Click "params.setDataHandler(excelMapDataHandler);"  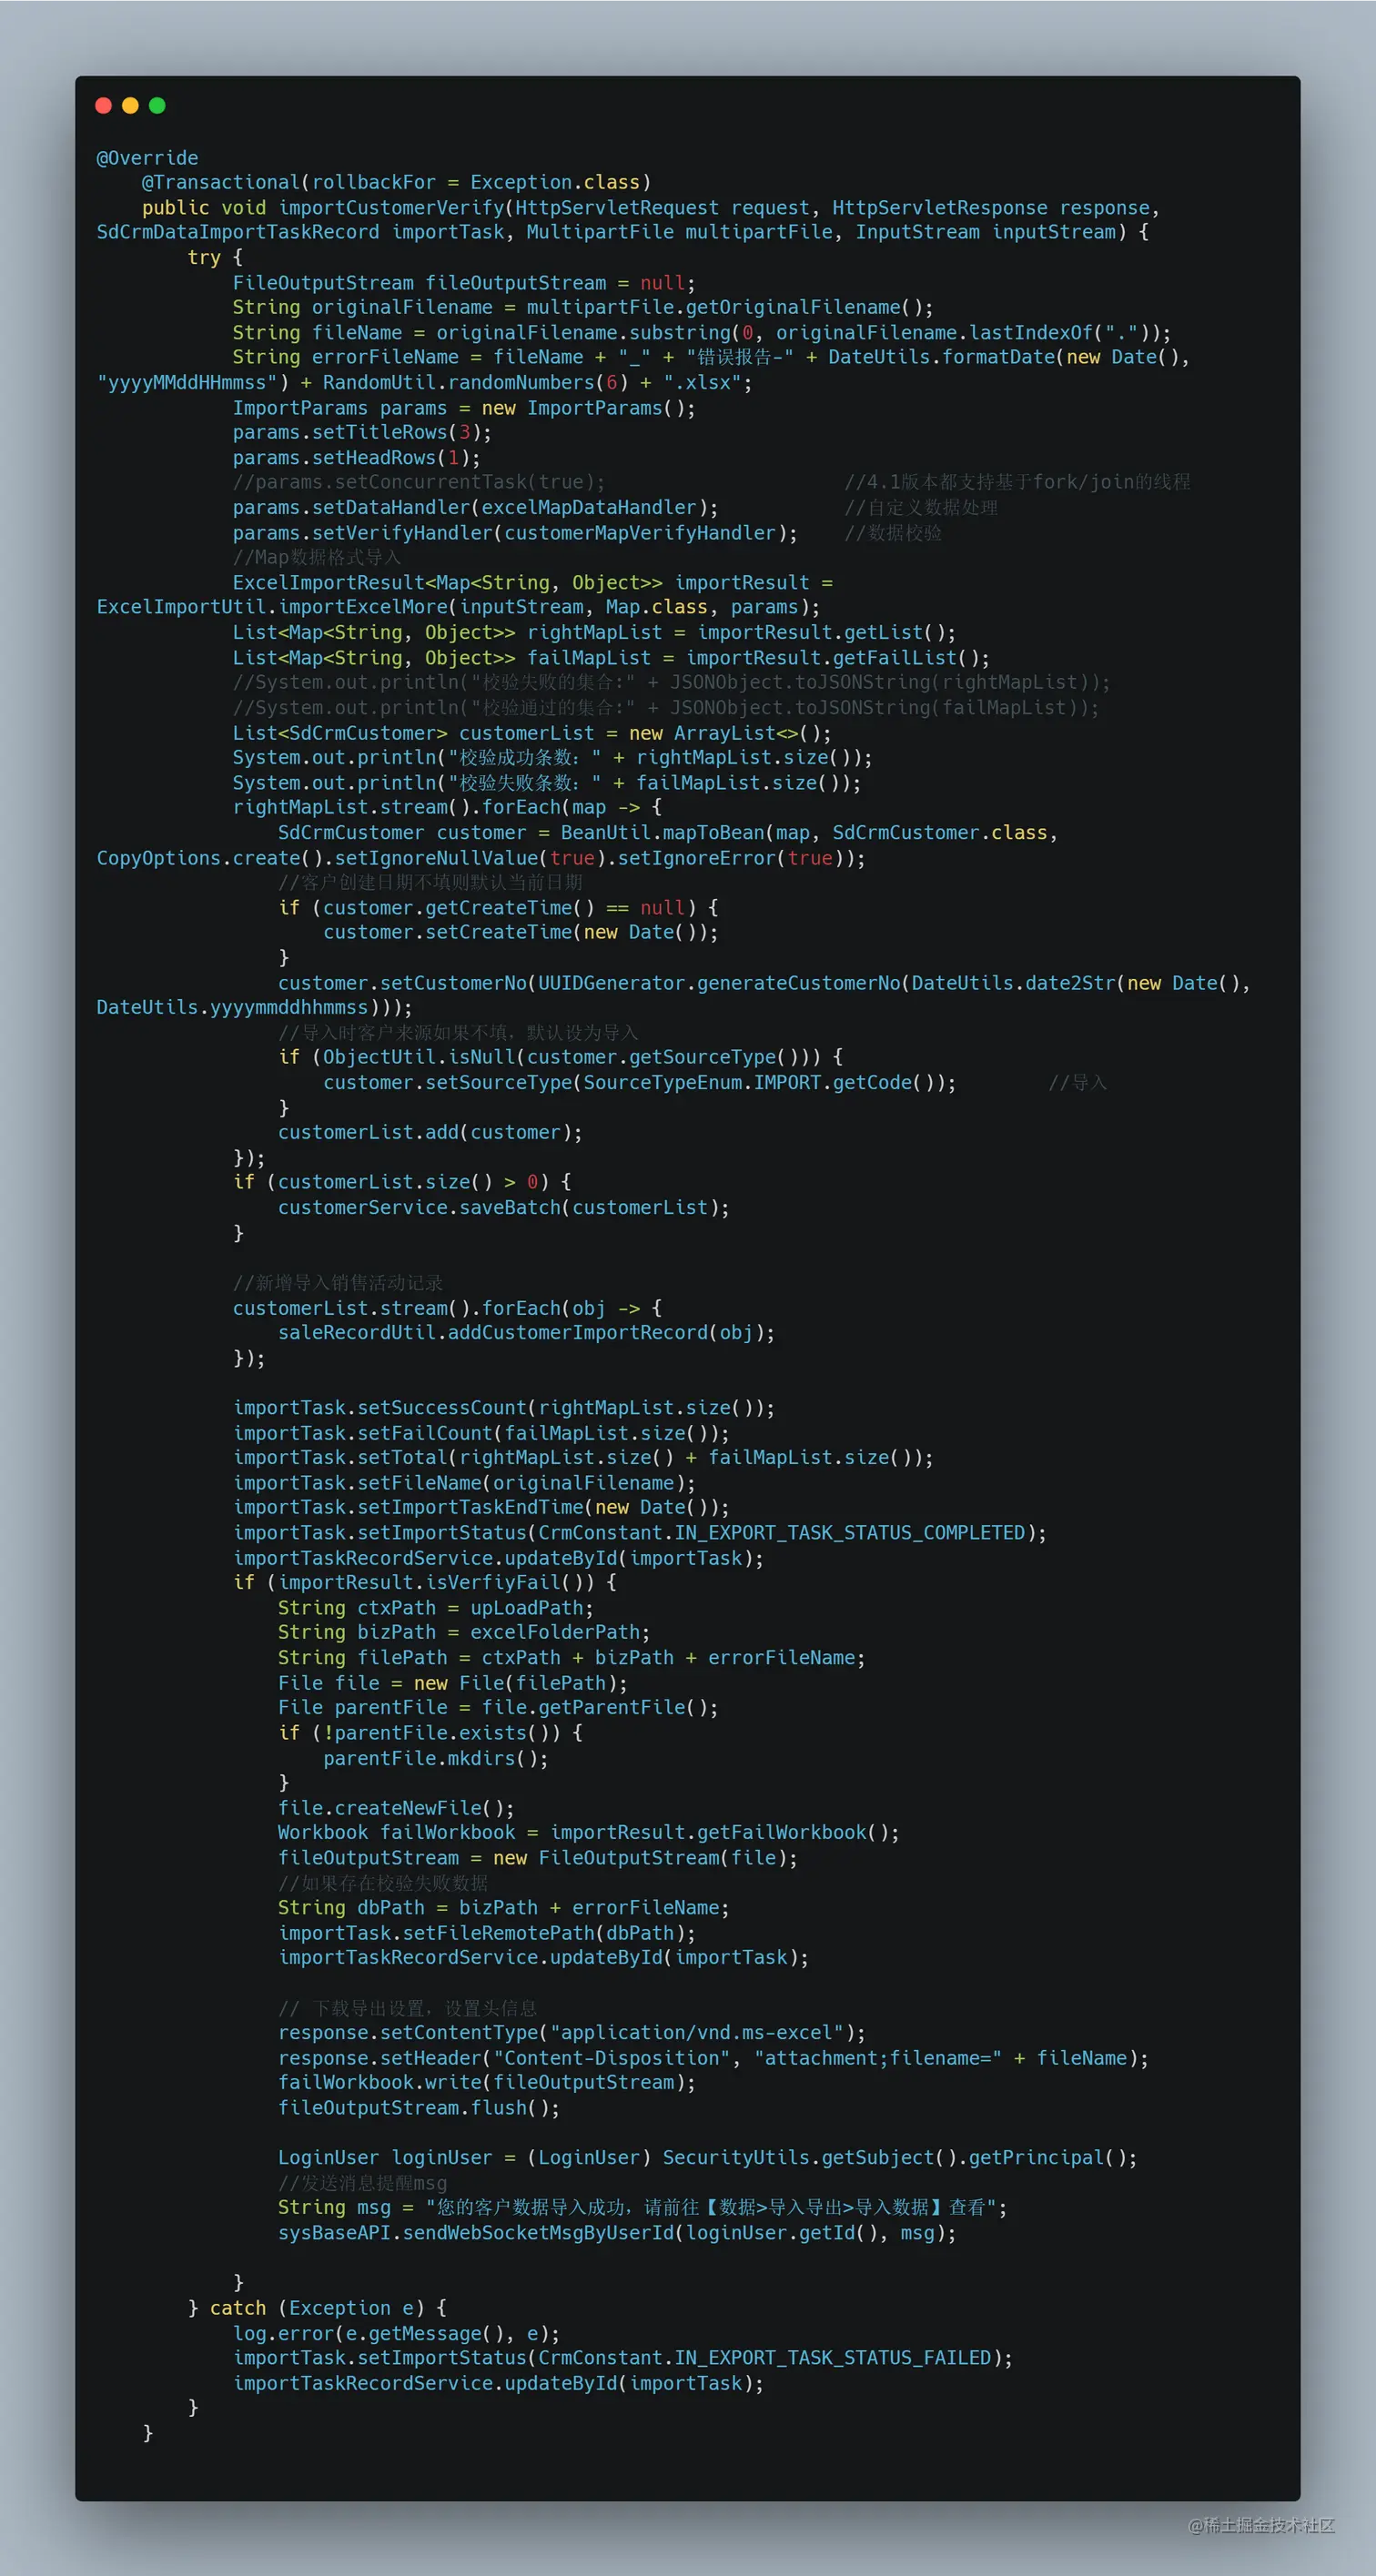tap(475, 508)
